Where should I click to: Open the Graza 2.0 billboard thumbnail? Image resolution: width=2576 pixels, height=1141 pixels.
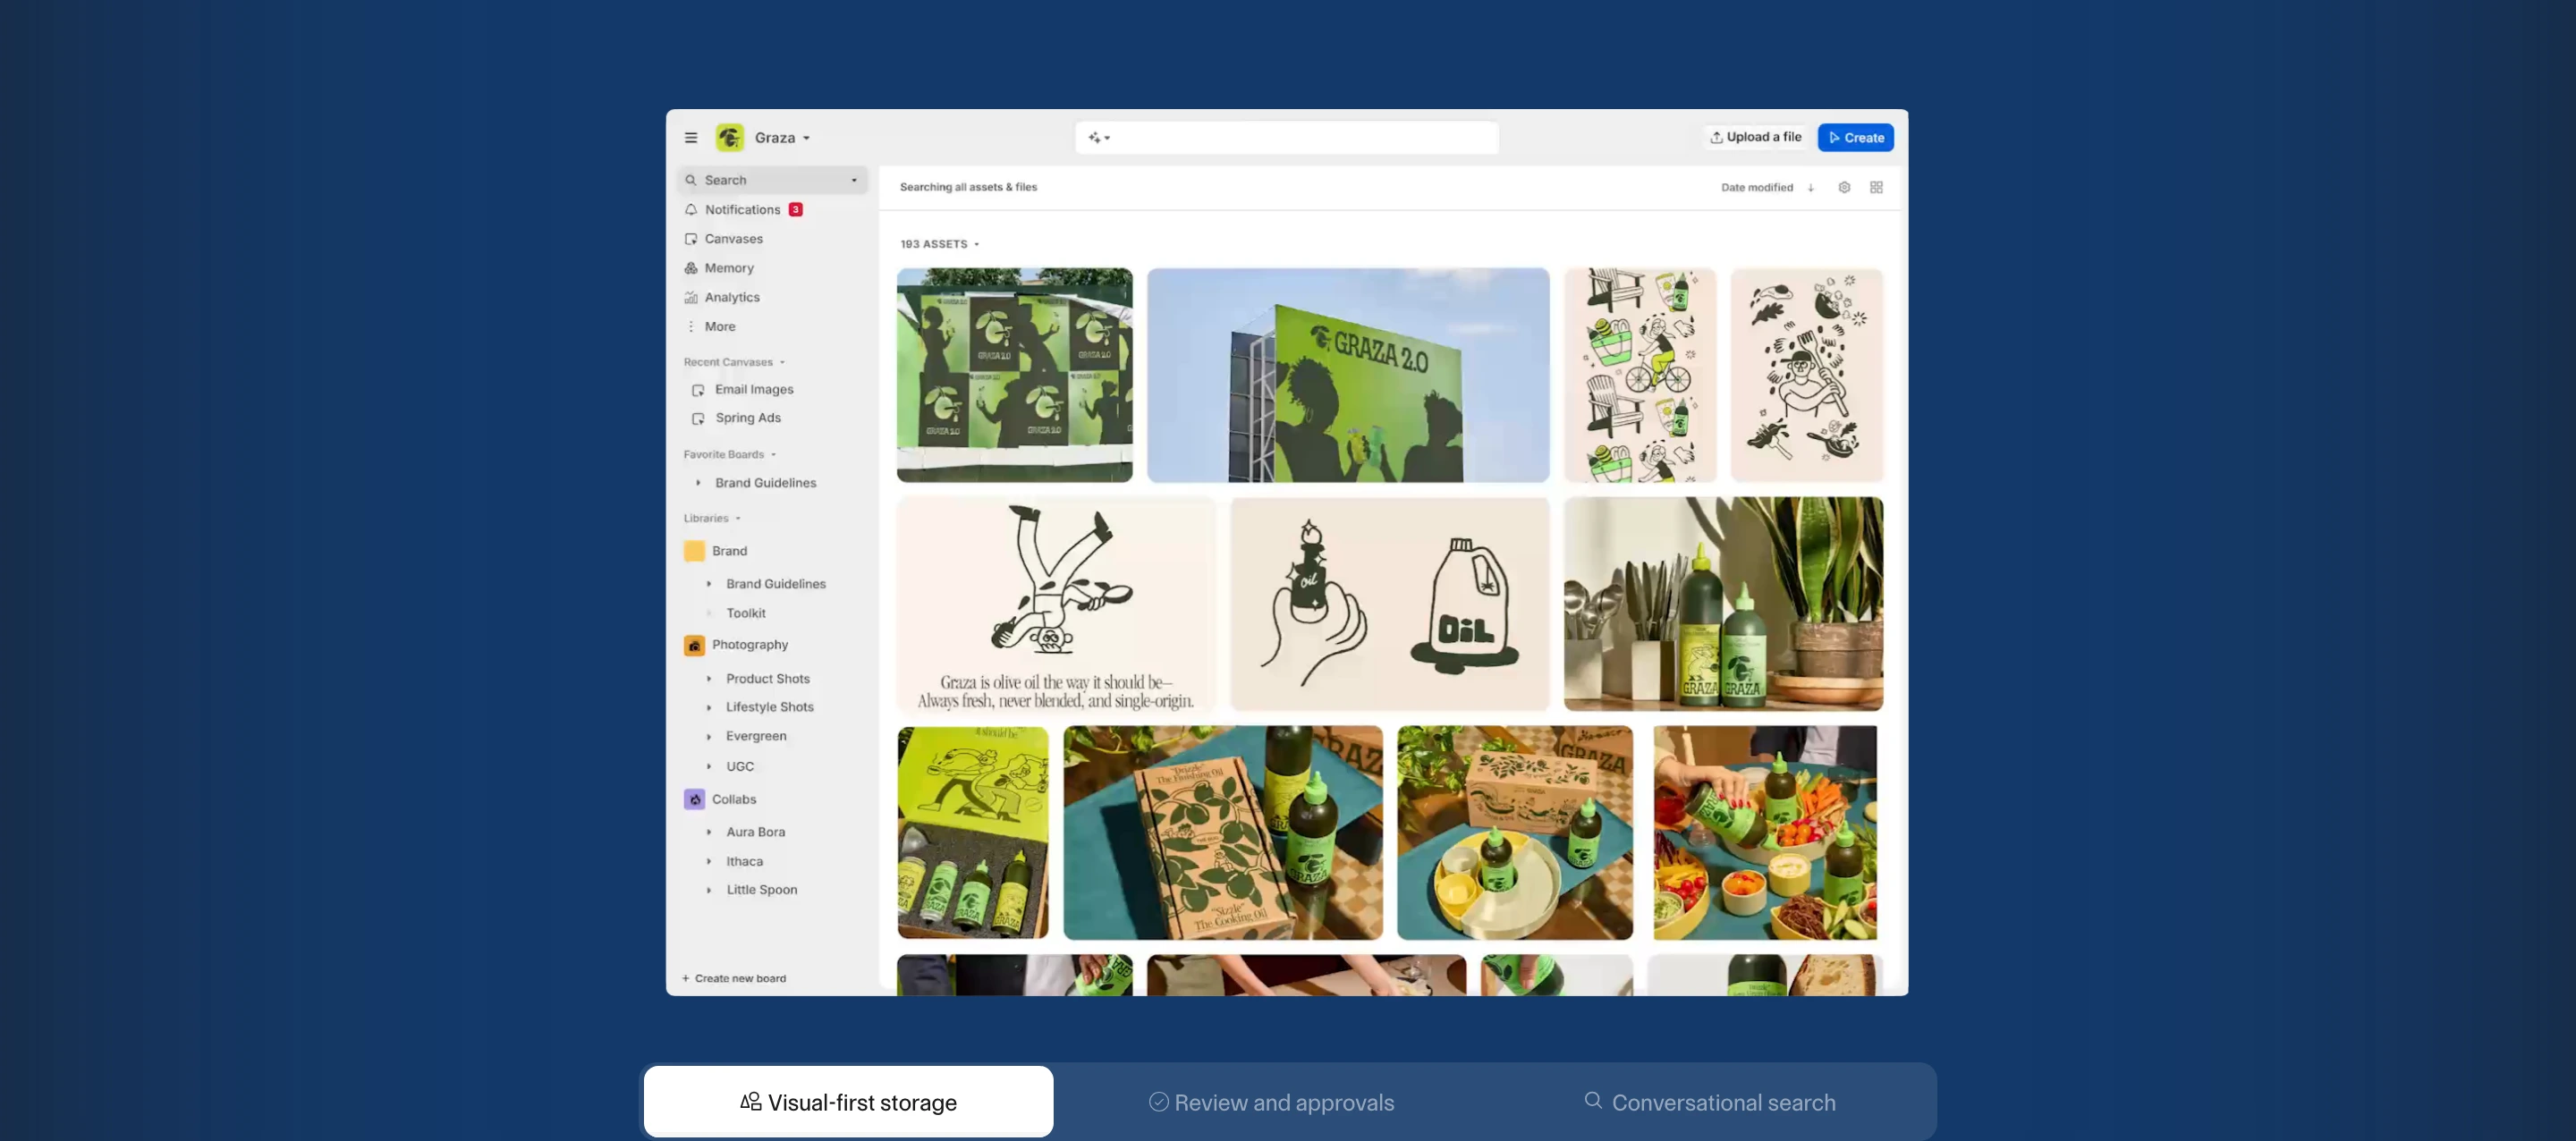pyautogui.click(x=1348, y=375)
